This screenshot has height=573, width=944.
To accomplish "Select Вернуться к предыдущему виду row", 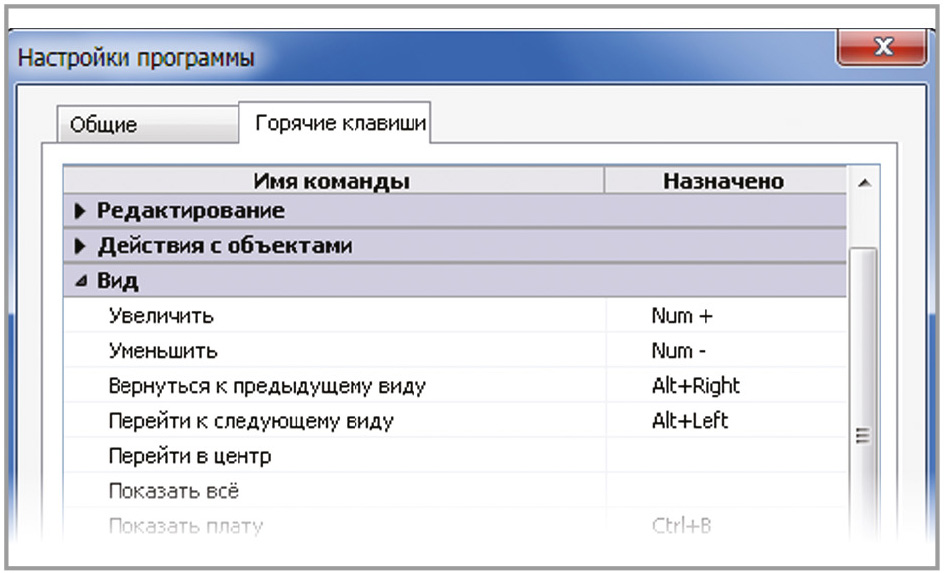I will tap(268, 386).
